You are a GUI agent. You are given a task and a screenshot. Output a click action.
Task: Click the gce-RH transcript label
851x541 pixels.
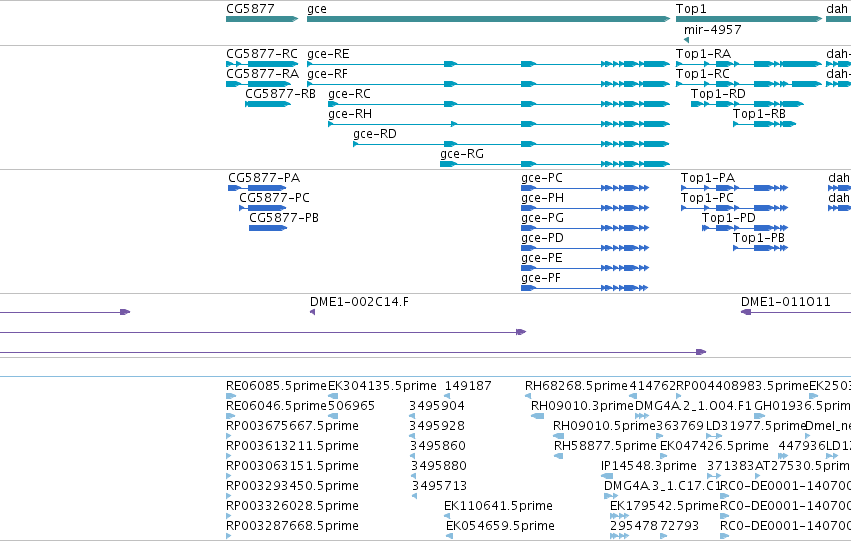coord(350,114)
